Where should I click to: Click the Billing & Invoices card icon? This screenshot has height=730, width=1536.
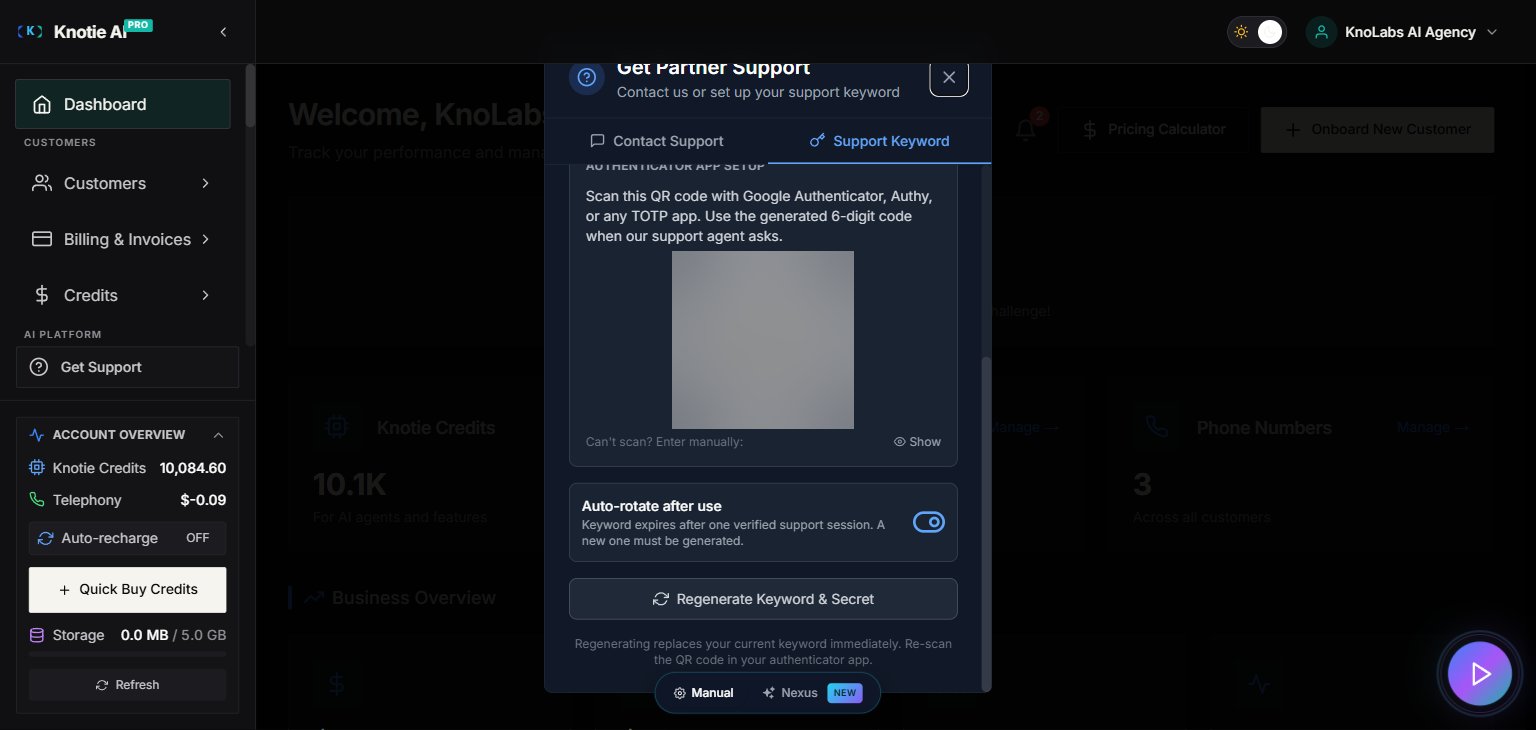[x=42, y=239]
